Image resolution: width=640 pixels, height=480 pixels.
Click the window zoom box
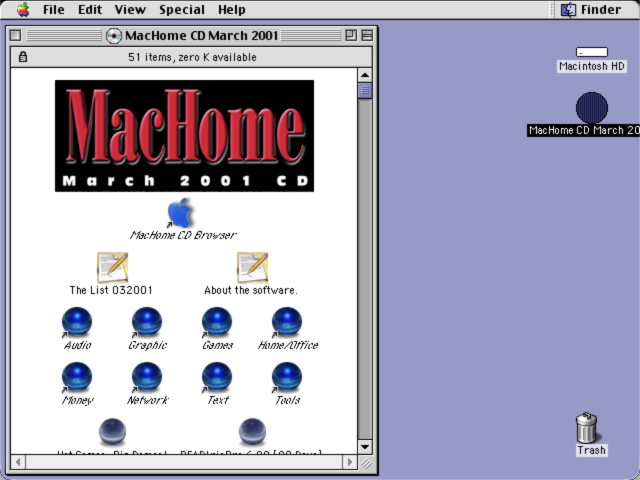(351, 36)
